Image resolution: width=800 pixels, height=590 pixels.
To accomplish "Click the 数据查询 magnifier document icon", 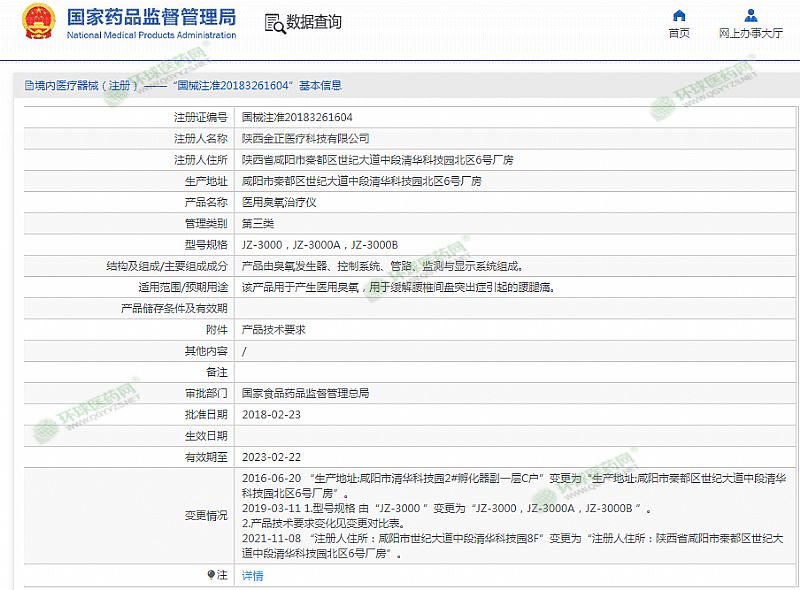I will (274, 22).
